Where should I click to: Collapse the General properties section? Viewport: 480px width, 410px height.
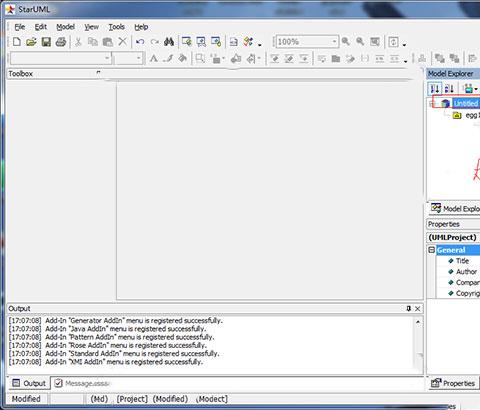pos(432,250)
